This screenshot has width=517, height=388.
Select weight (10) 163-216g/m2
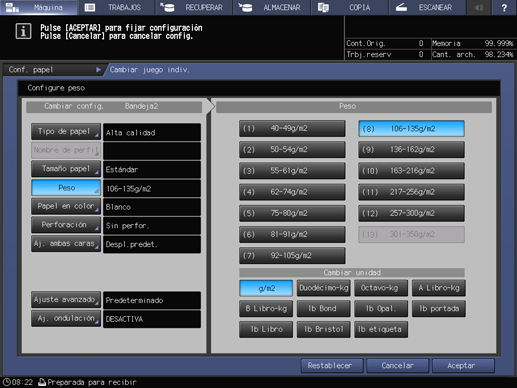(x=411, y=171)
